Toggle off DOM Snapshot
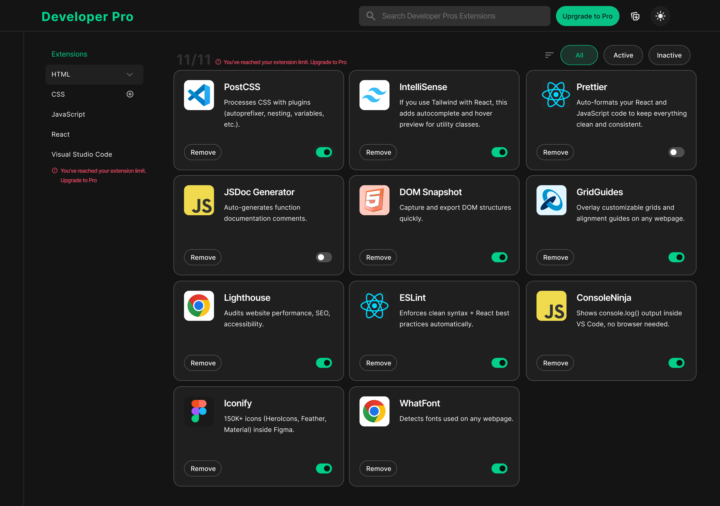 tap(499, 257)
